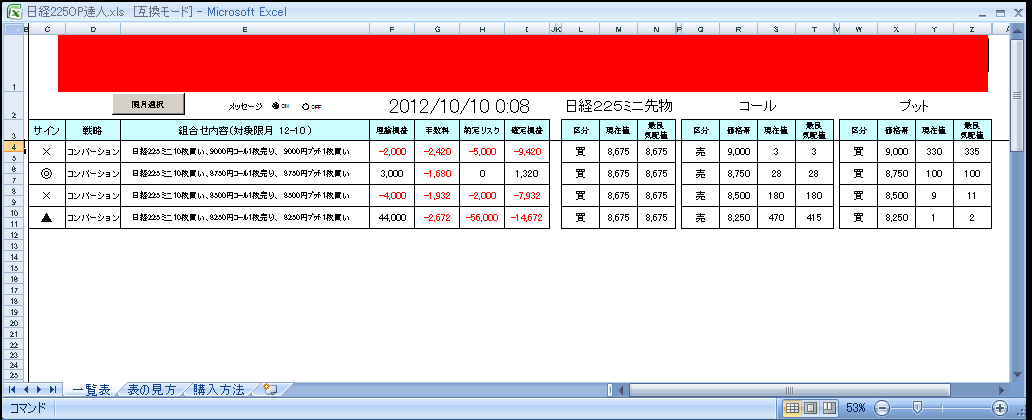Click the プット section heading
Screen dimensions: 1032x420
click(x=916, y=106)
